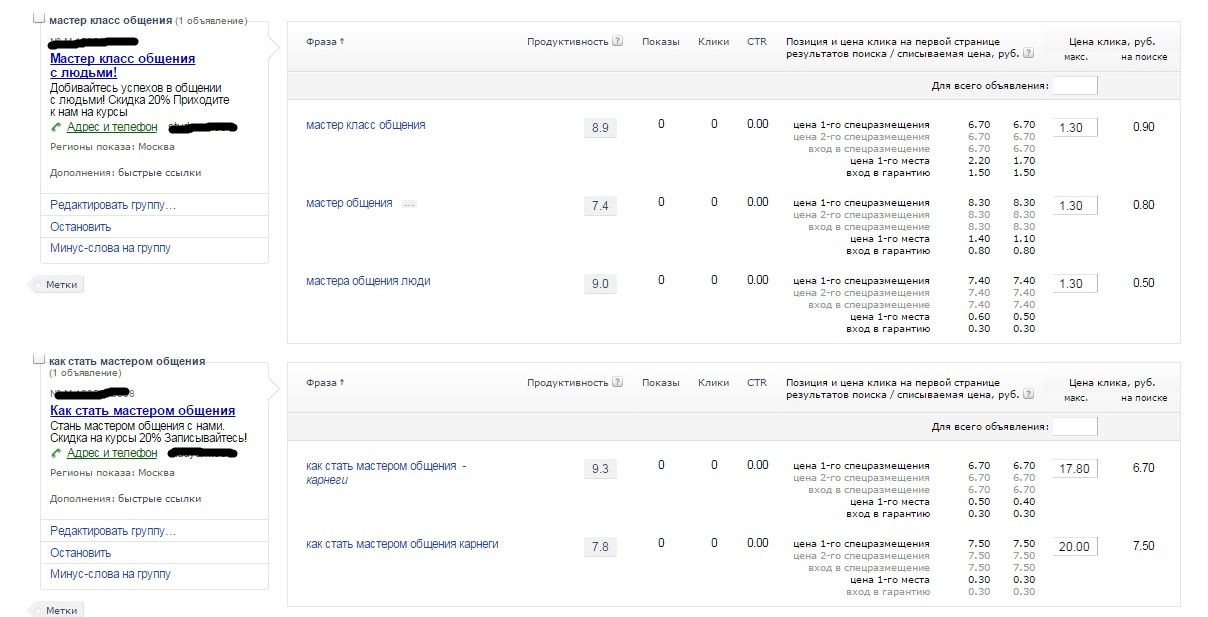Click the ellipsis icon next to 'мастер общения'
Screen dimensions: 1208x617
(408, 204)
